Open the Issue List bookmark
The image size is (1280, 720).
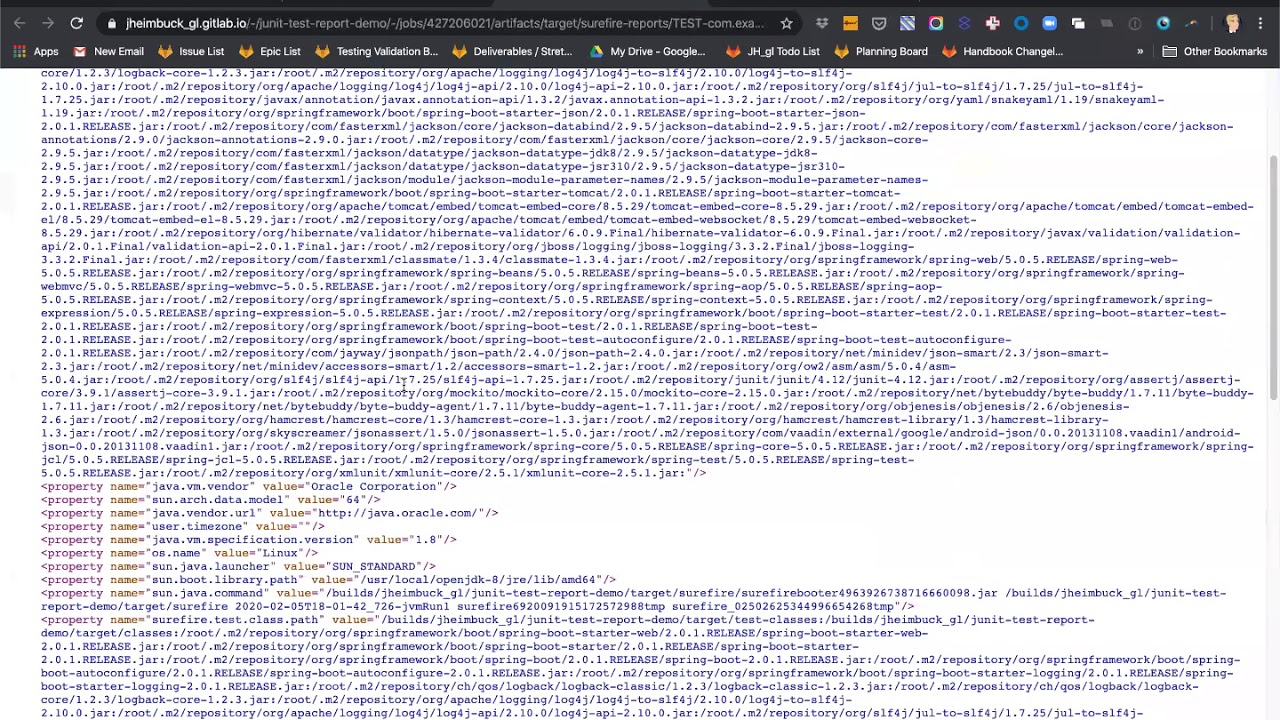tap(190, 51)
